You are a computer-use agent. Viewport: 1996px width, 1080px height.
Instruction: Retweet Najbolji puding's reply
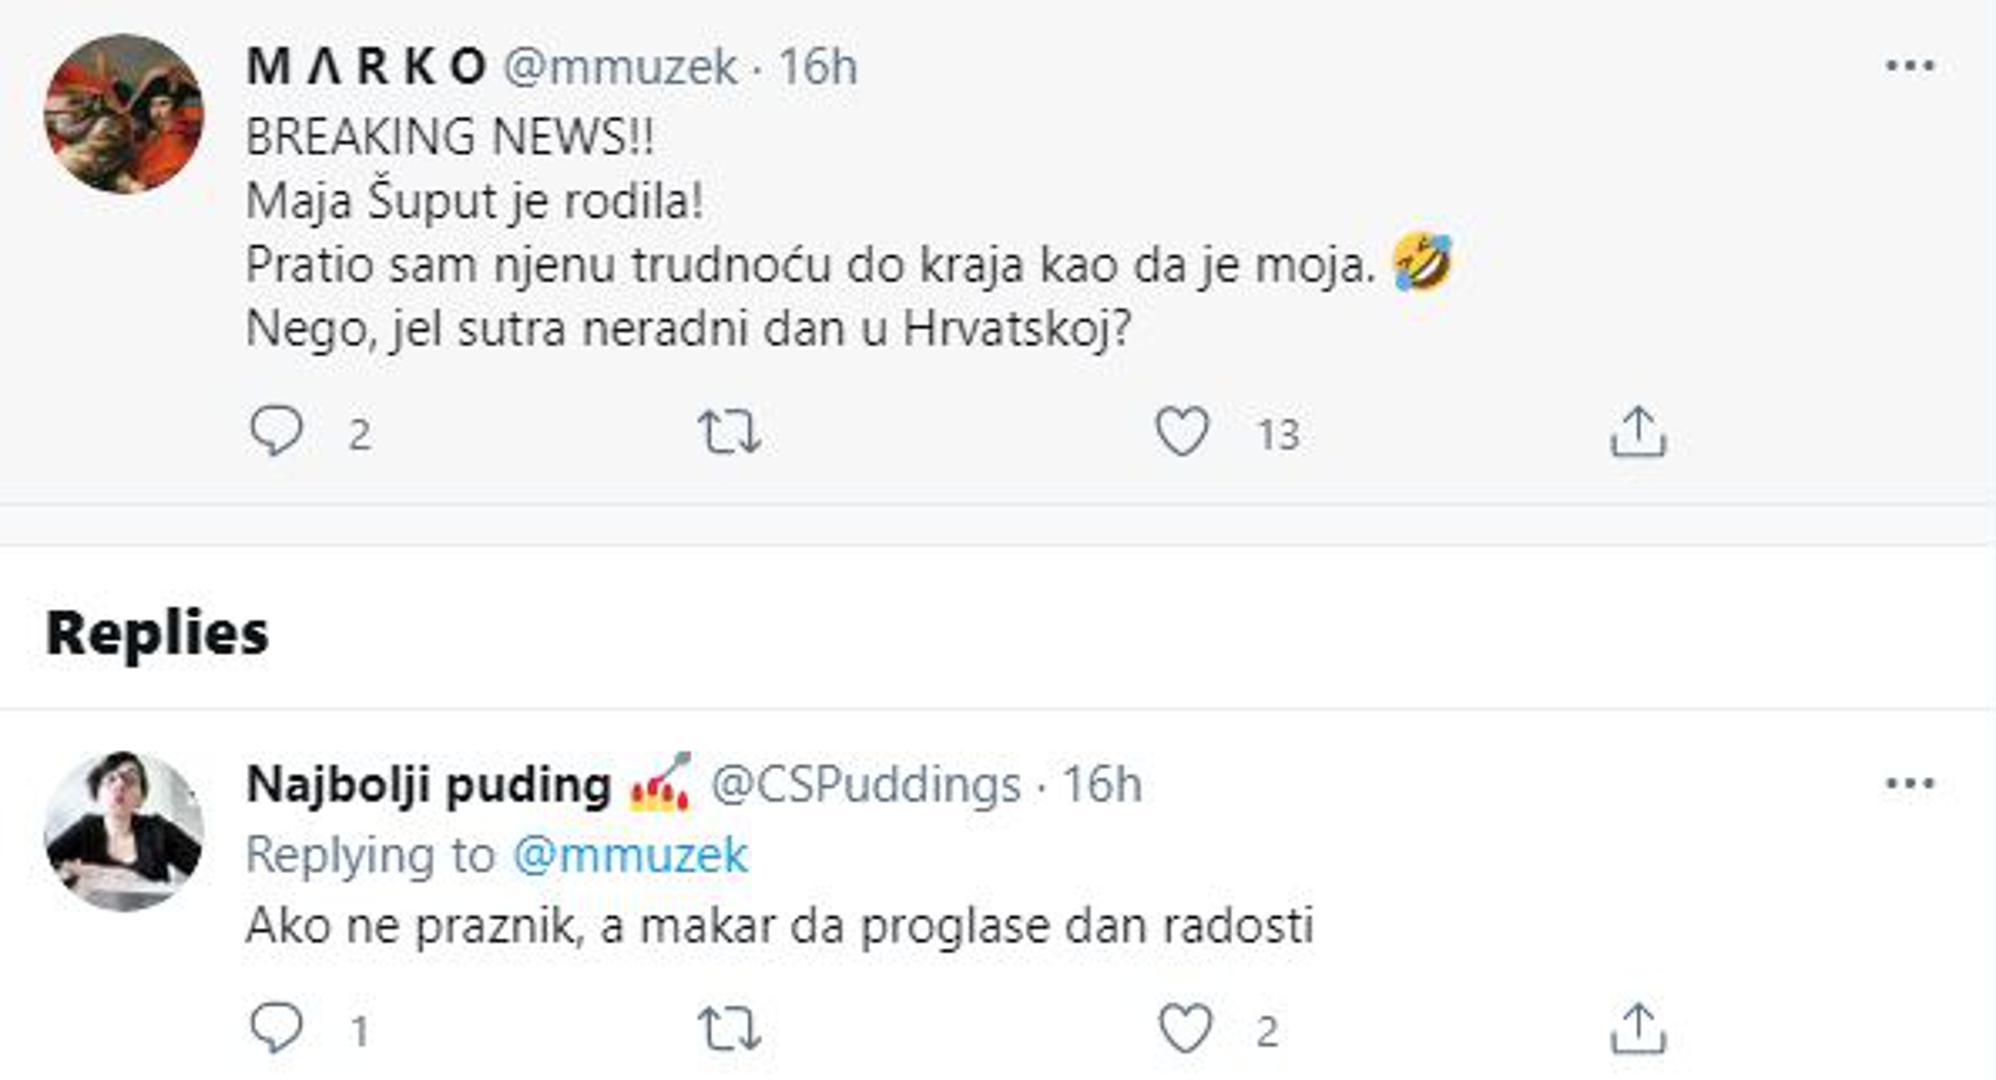729,1029
